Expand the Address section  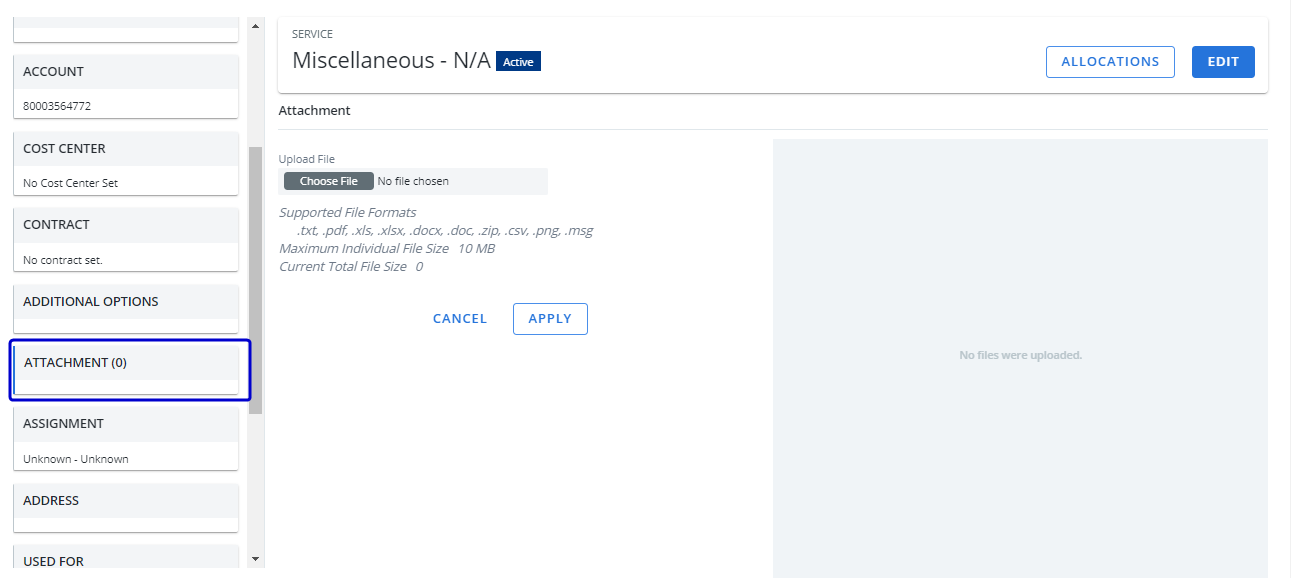coord(125,501)
